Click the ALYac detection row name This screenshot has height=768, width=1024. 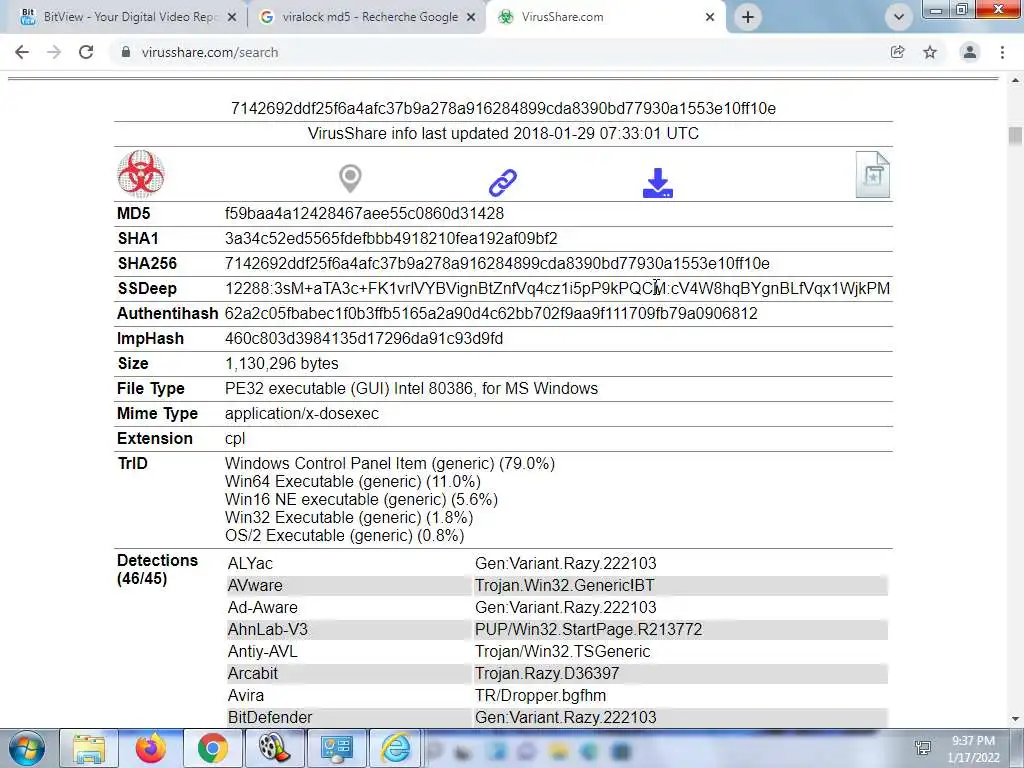250,564
